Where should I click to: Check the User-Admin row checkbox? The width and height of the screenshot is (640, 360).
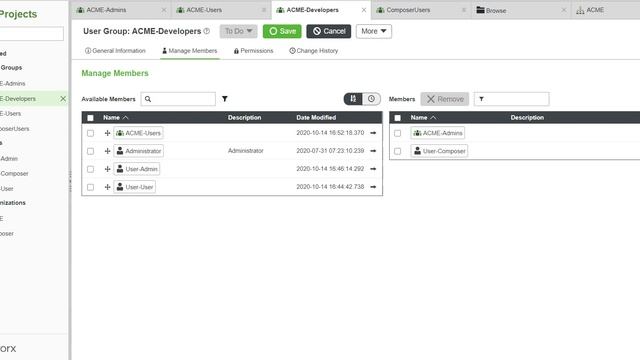tap(91, 169)
